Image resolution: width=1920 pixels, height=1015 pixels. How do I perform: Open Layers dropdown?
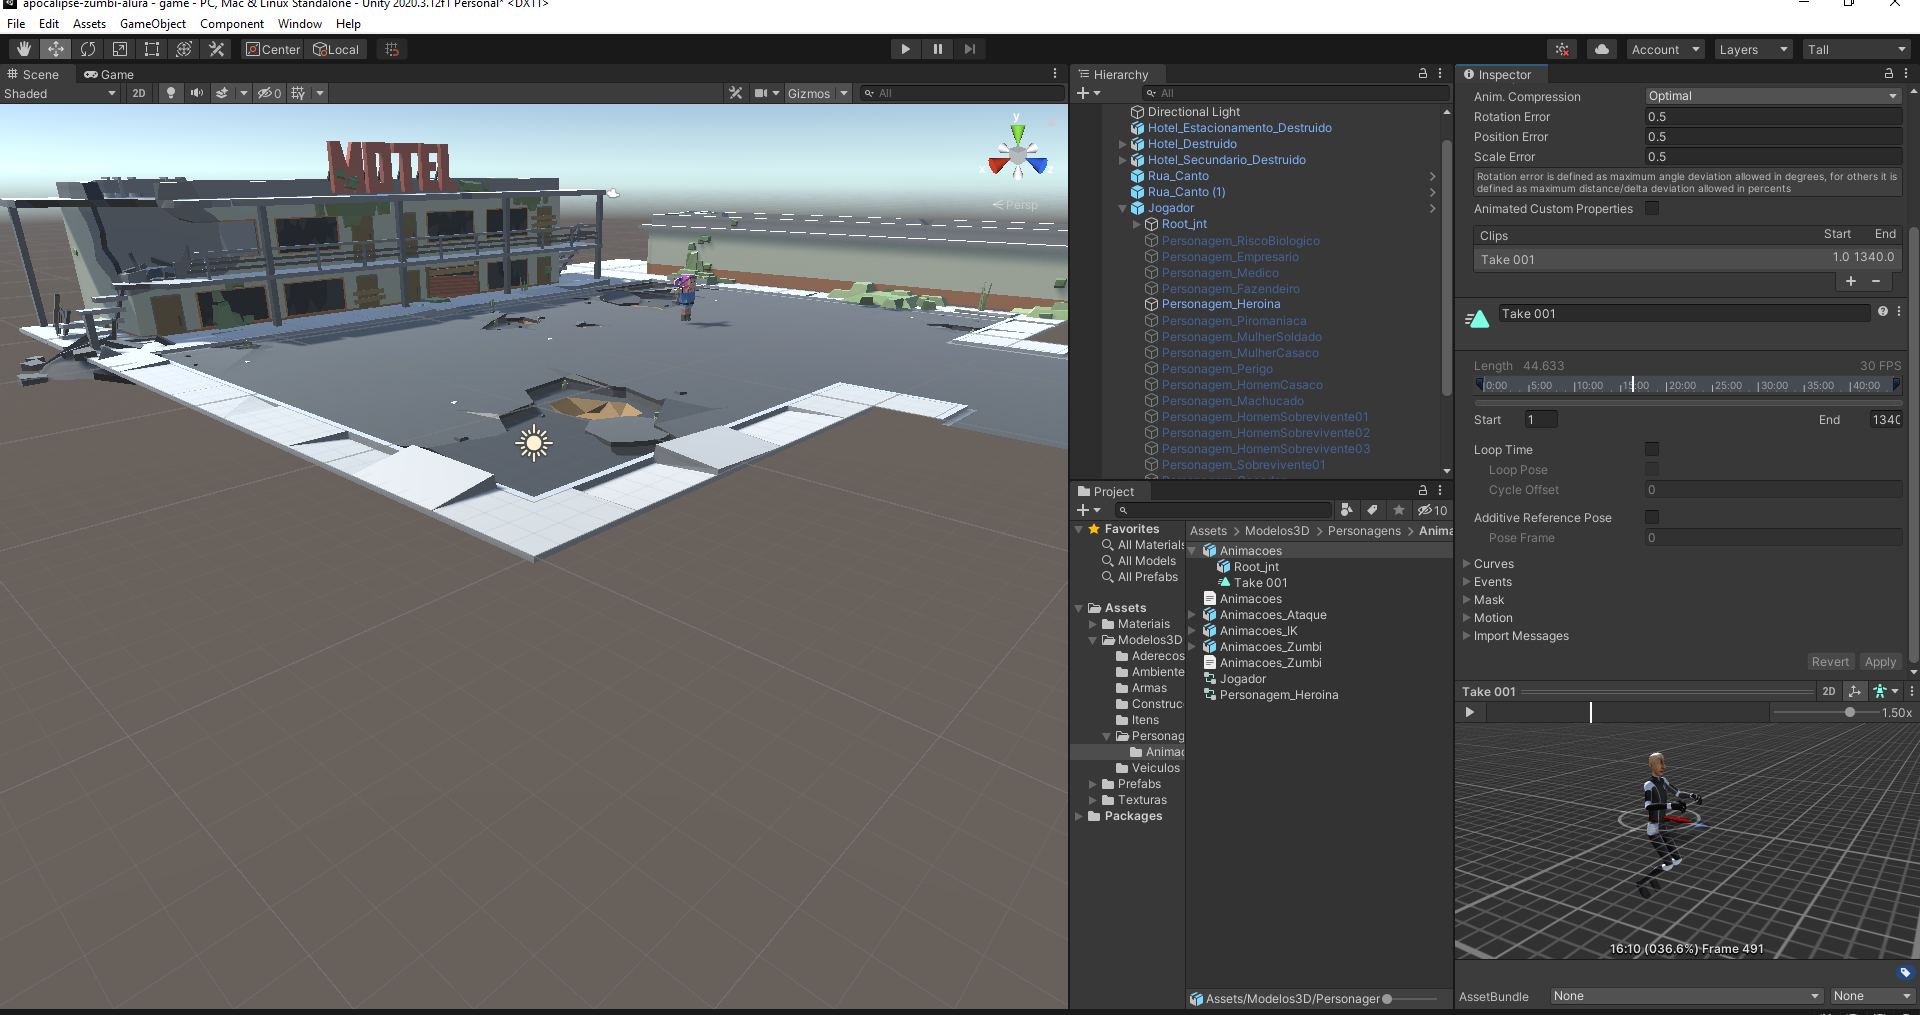tap(1753, 49)
